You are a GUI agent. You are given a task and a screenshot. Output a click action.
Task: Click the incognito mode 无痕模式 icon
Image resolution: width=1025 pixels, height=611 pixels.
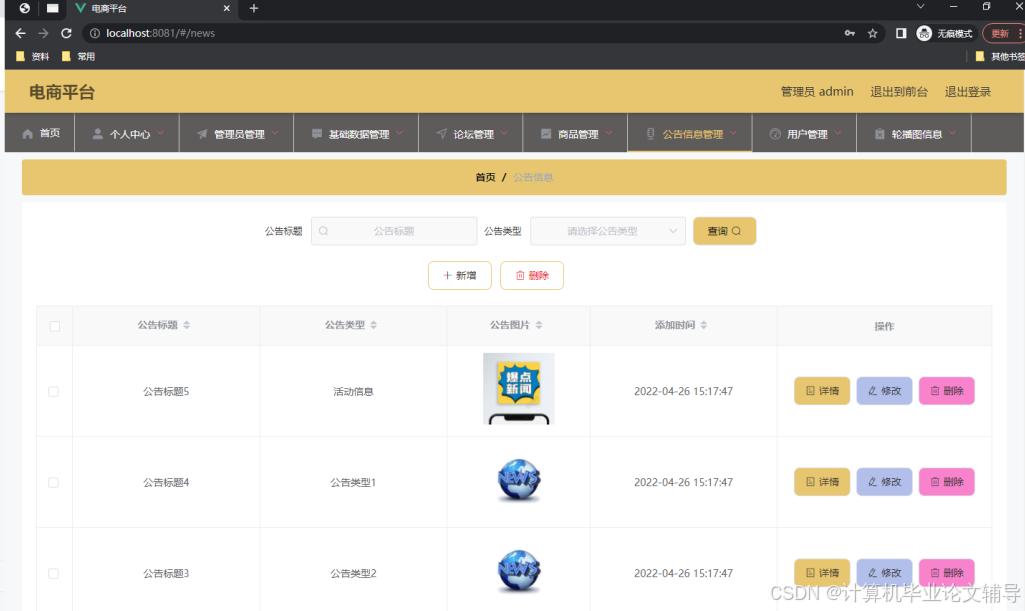pos(924,33)
